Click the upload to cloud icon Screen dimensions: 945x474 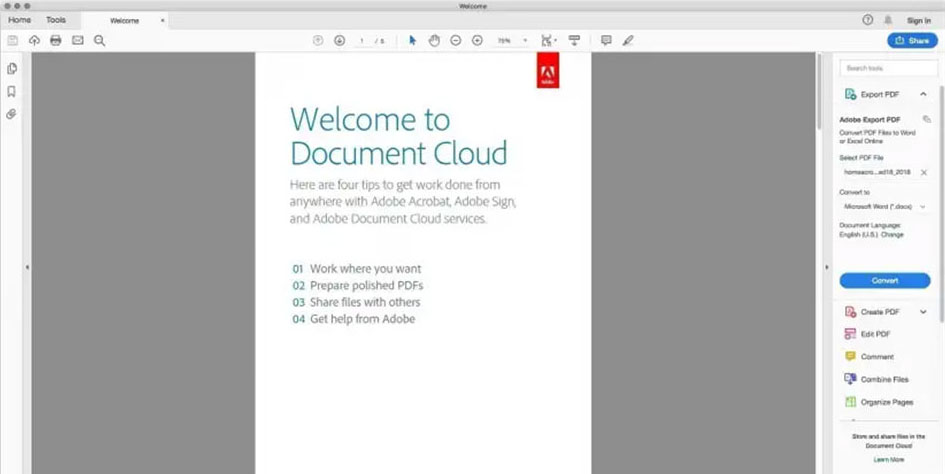pyautogui.click(x=34, y=40)
